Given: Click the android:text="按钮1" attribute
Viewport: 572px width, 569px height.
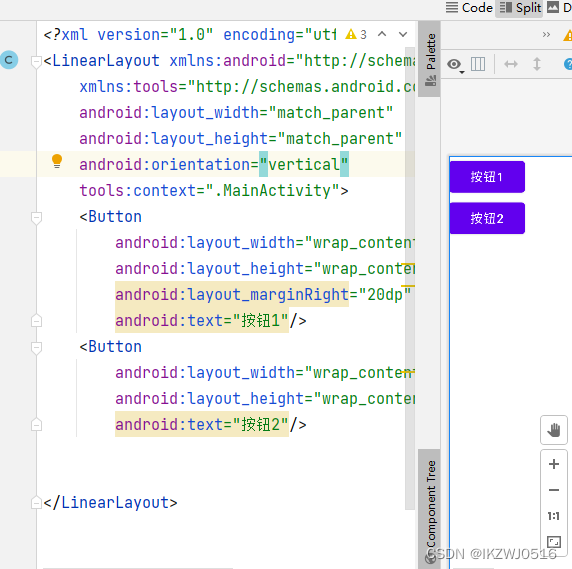Looking at the screenshot, I should (202, 320).
